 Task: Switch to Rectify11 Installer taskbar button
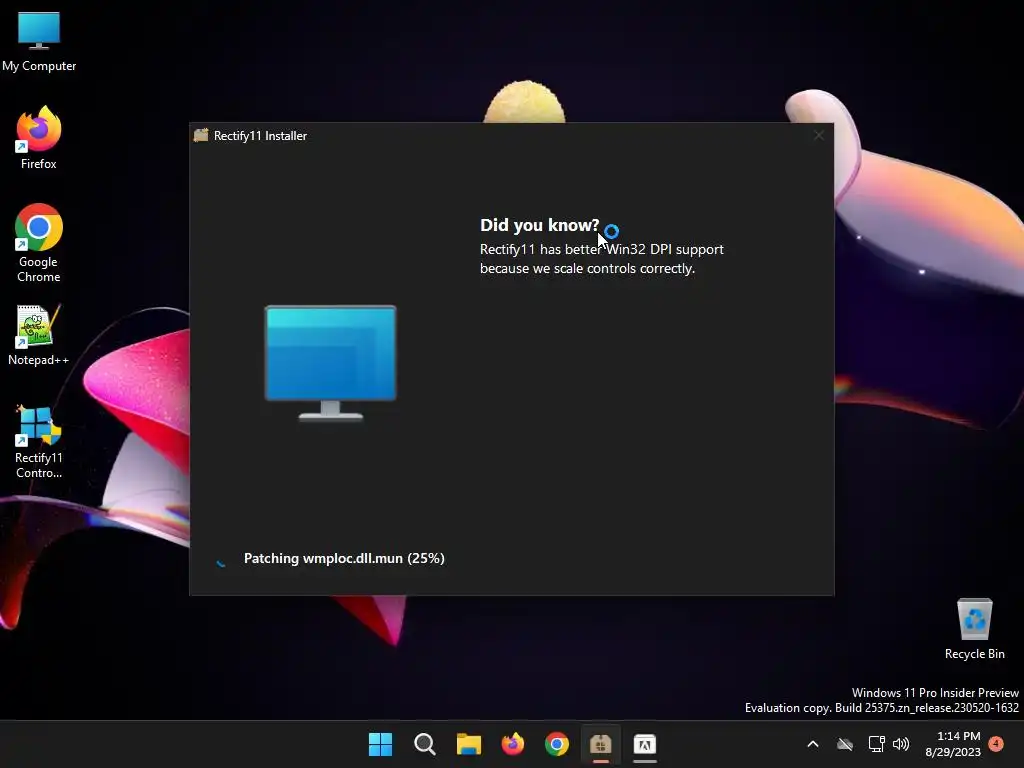(601, 744)
